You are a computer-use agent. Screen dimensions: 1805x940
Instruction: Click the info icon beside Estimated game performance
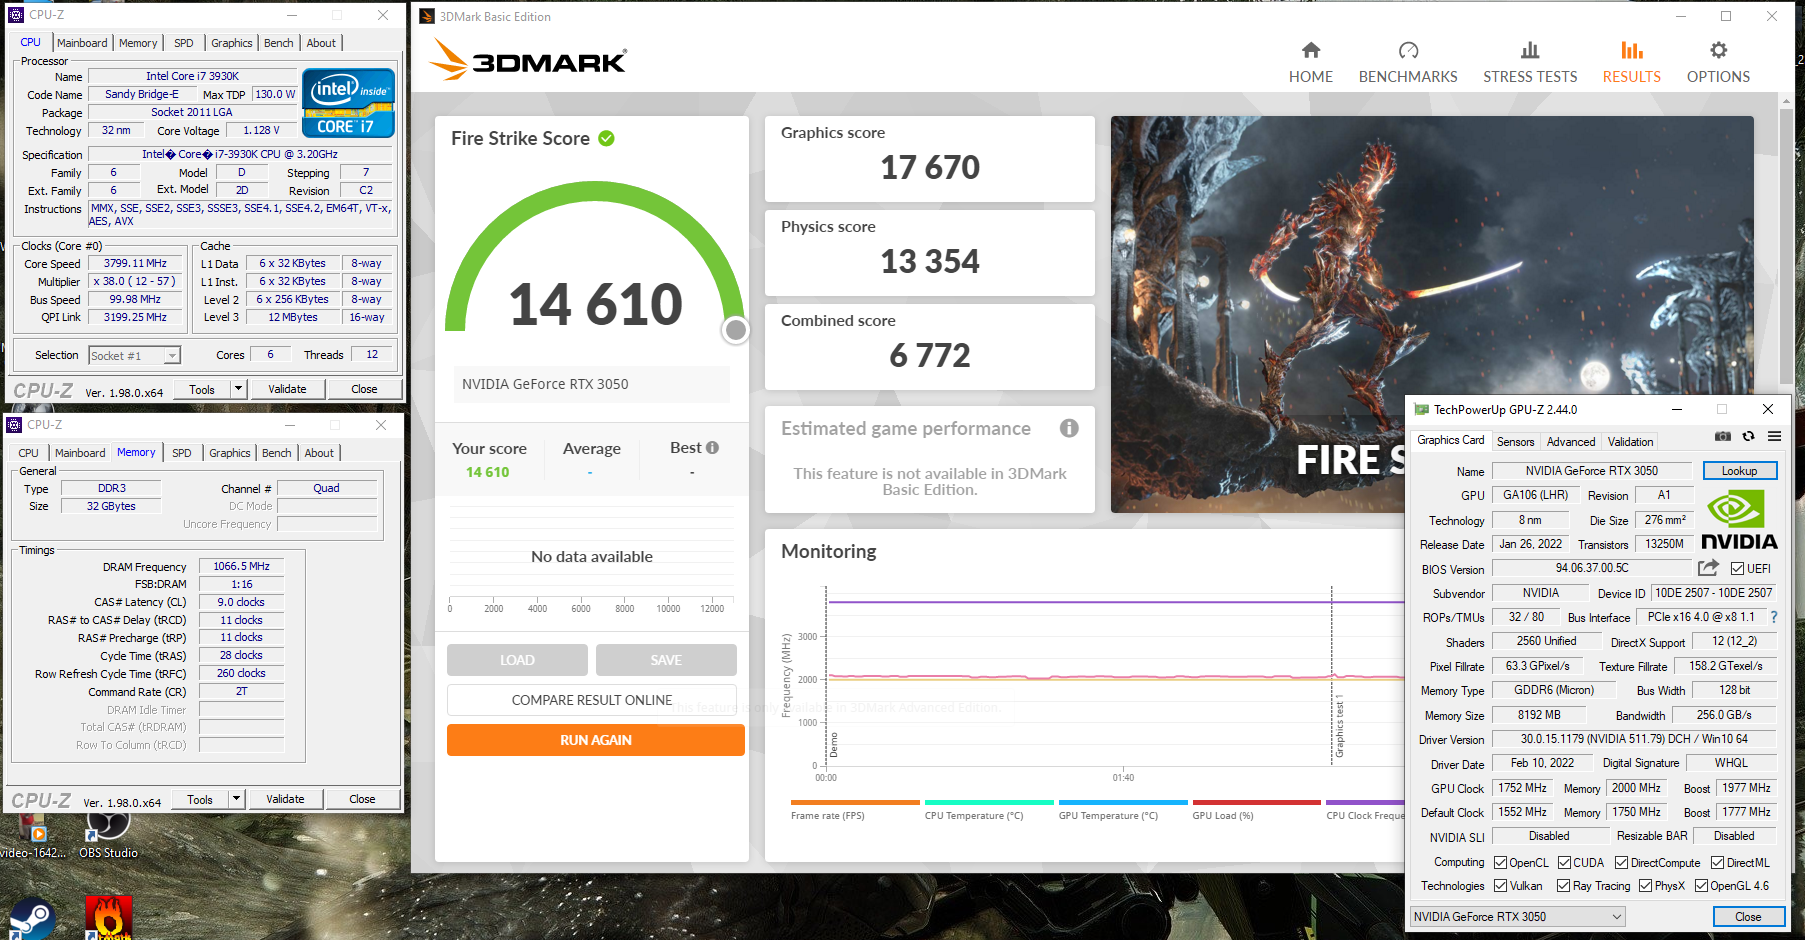(x=1069, y=428)
